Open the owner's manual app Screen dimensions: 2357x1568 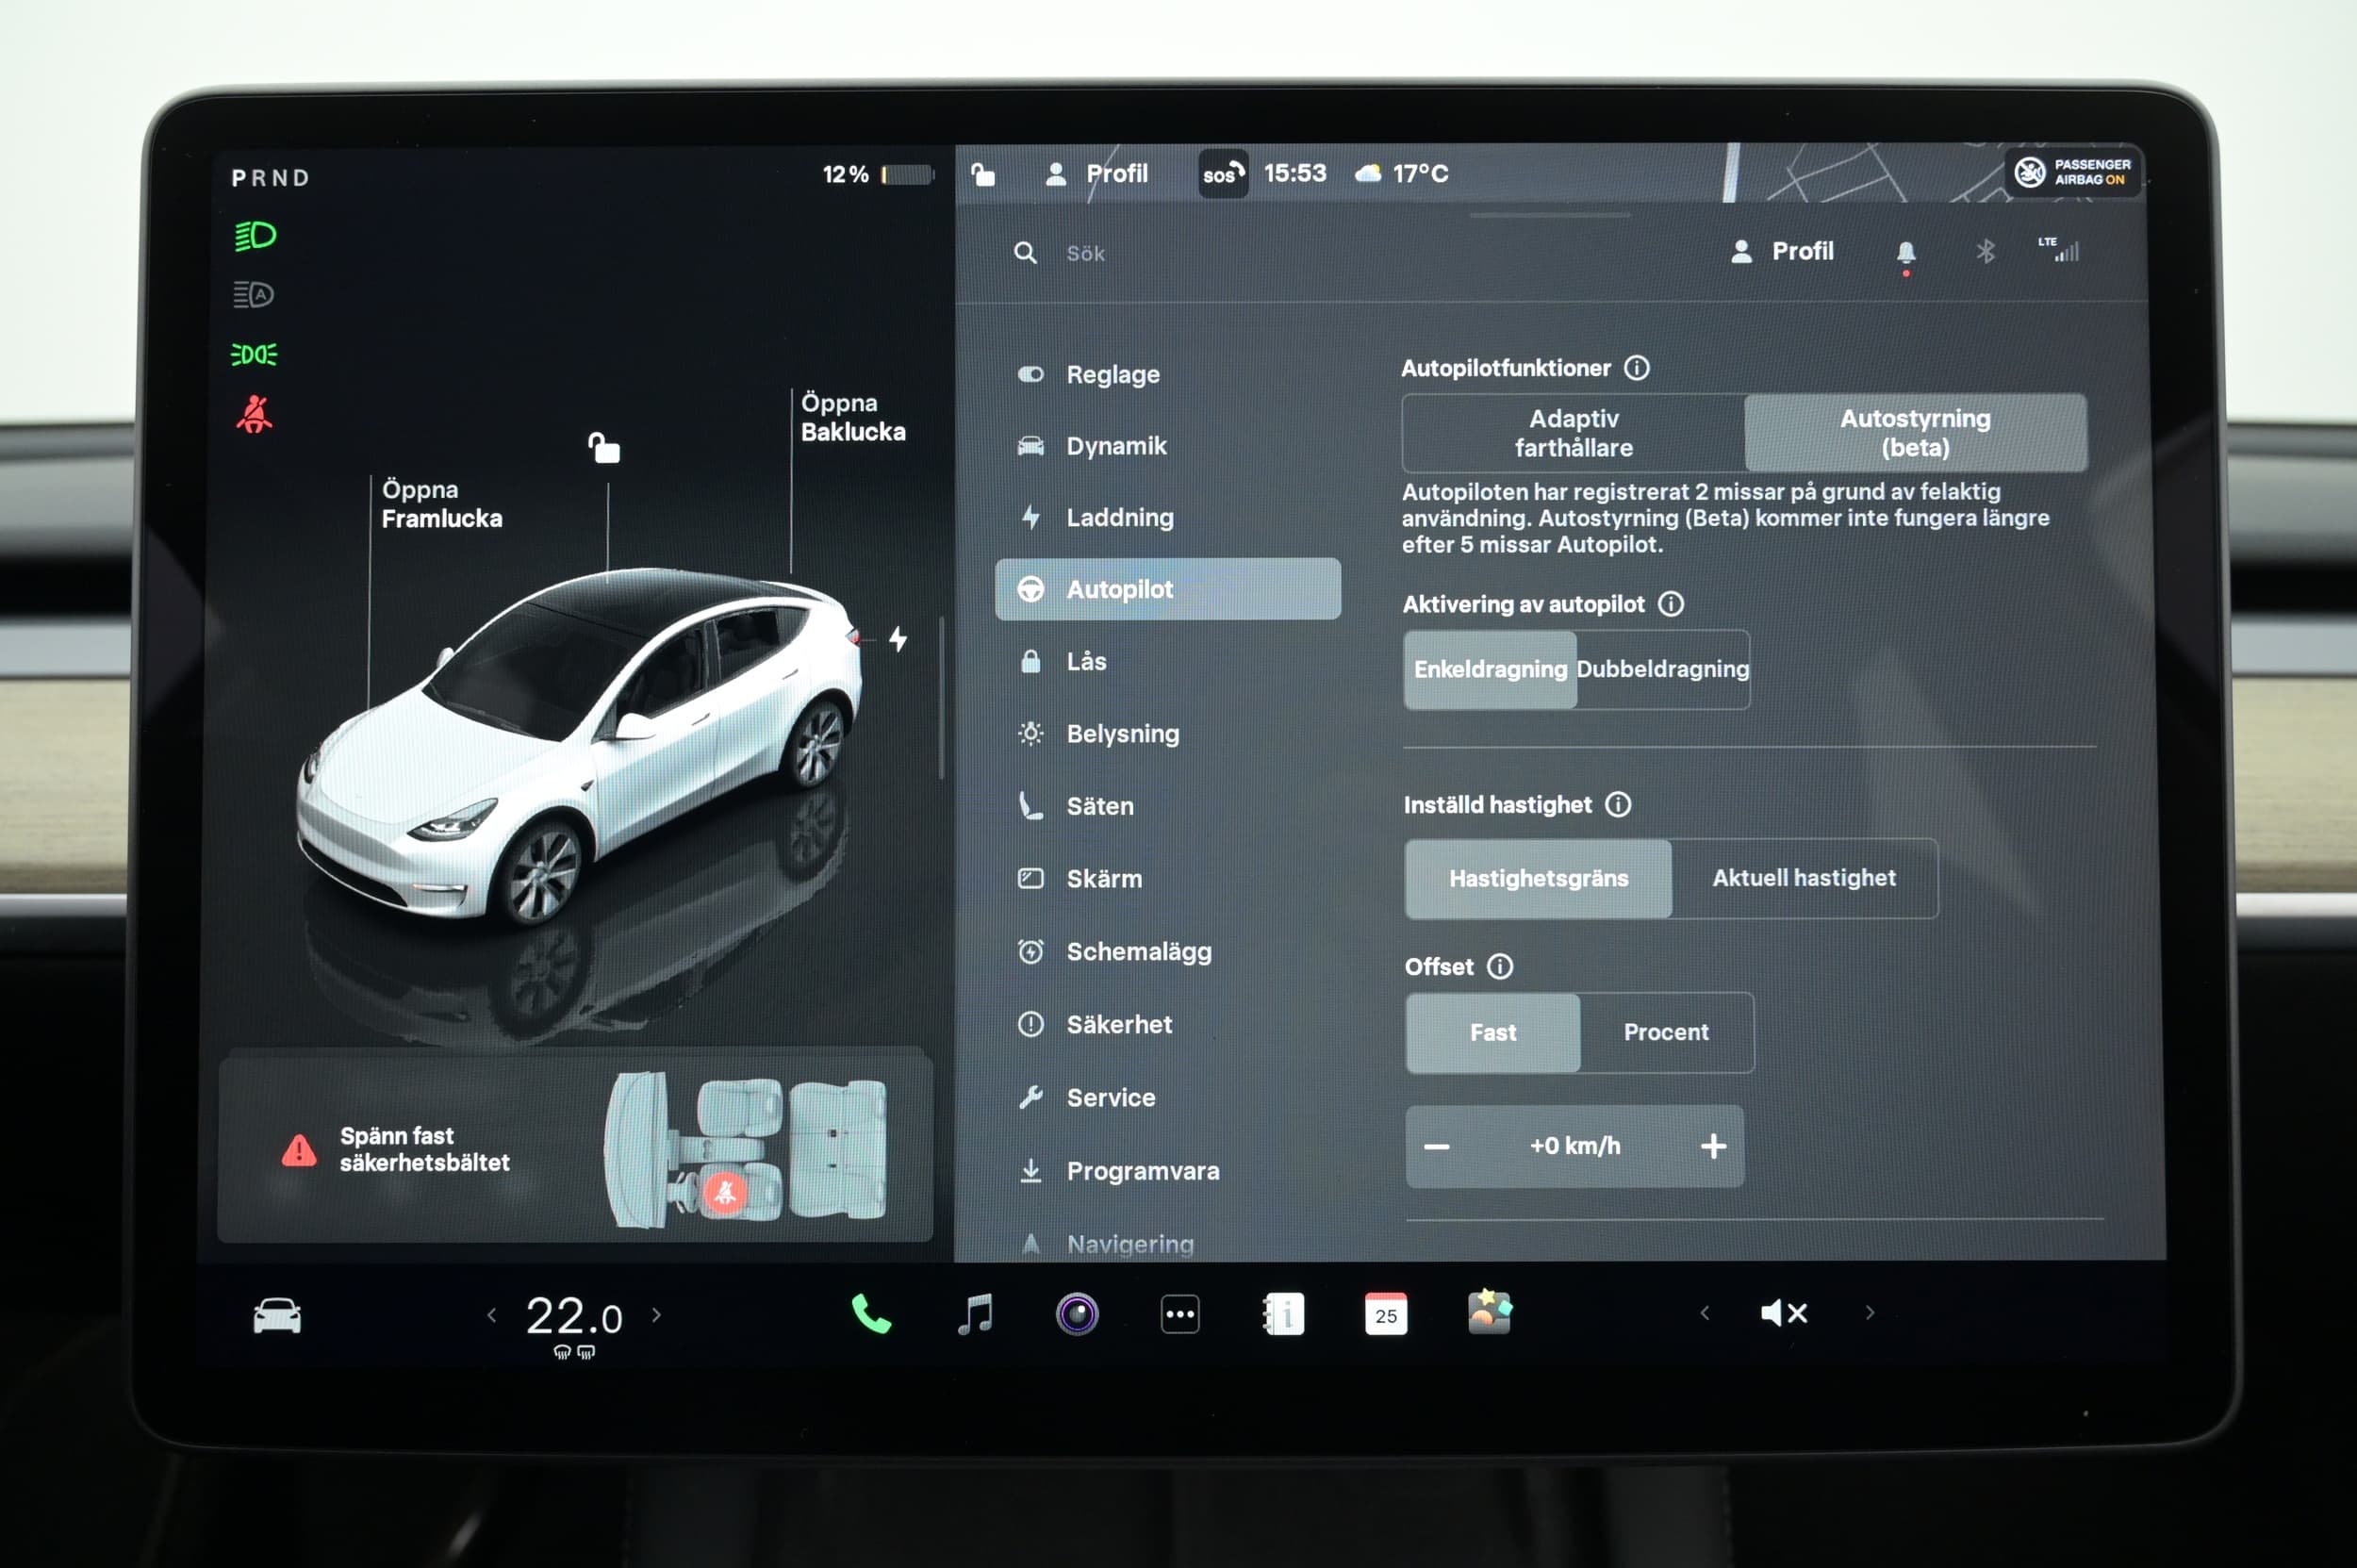pyautogui.click(x=1284, y=1314)
